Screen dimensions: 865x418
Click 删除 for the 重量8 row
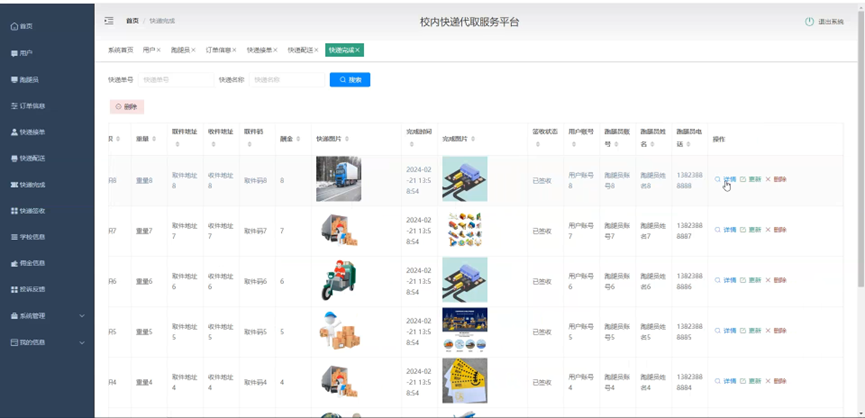[776, 179]
